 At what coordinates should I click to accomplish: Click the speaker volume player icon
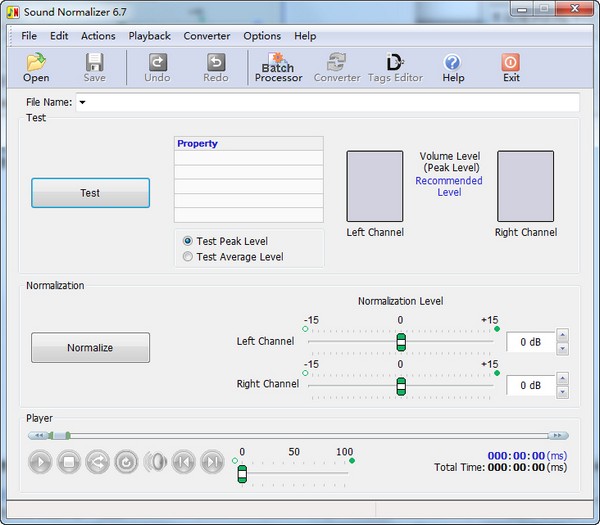155,462
